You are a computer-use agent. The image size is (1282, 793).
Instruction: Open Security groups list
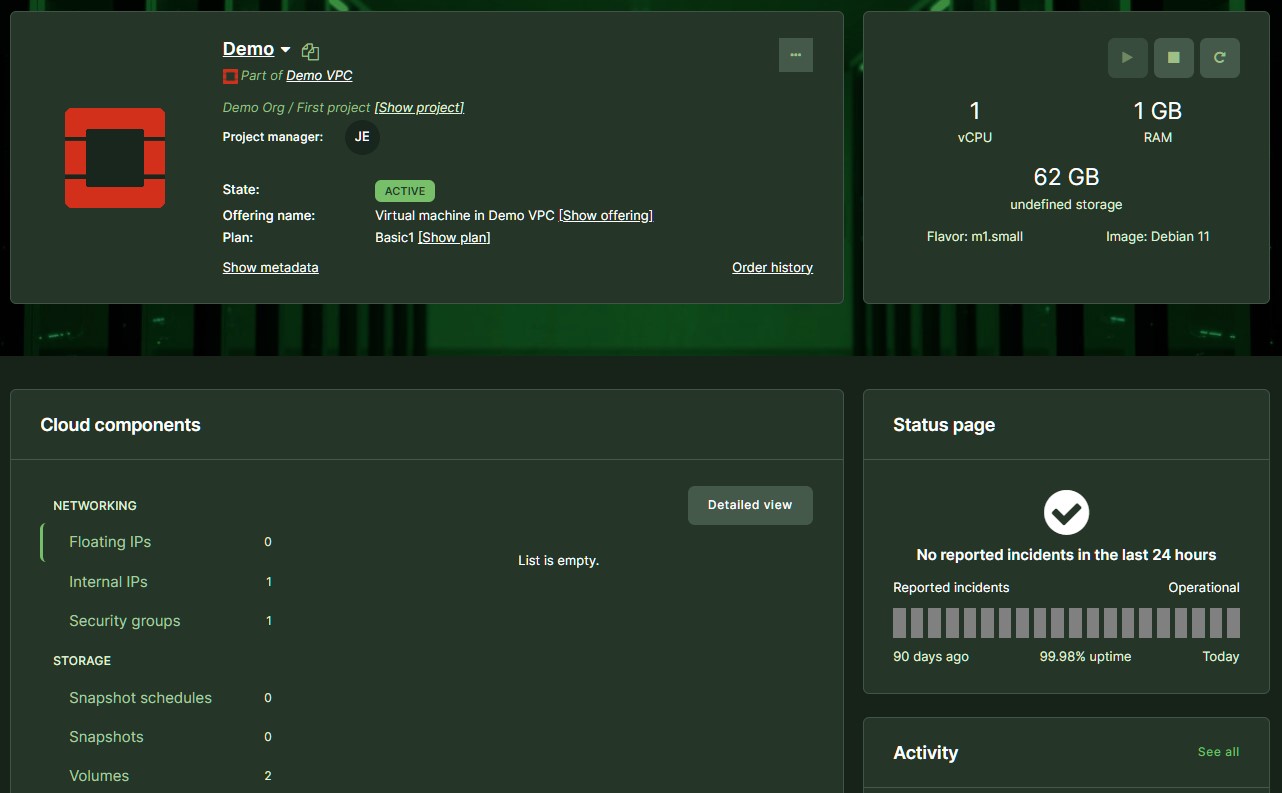125,621
